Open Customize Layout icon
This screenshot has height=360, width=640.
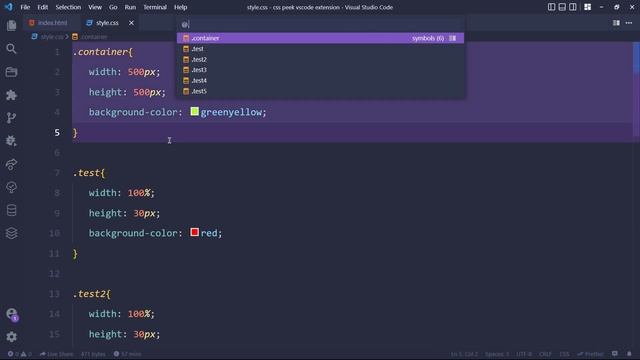(587, 7)
